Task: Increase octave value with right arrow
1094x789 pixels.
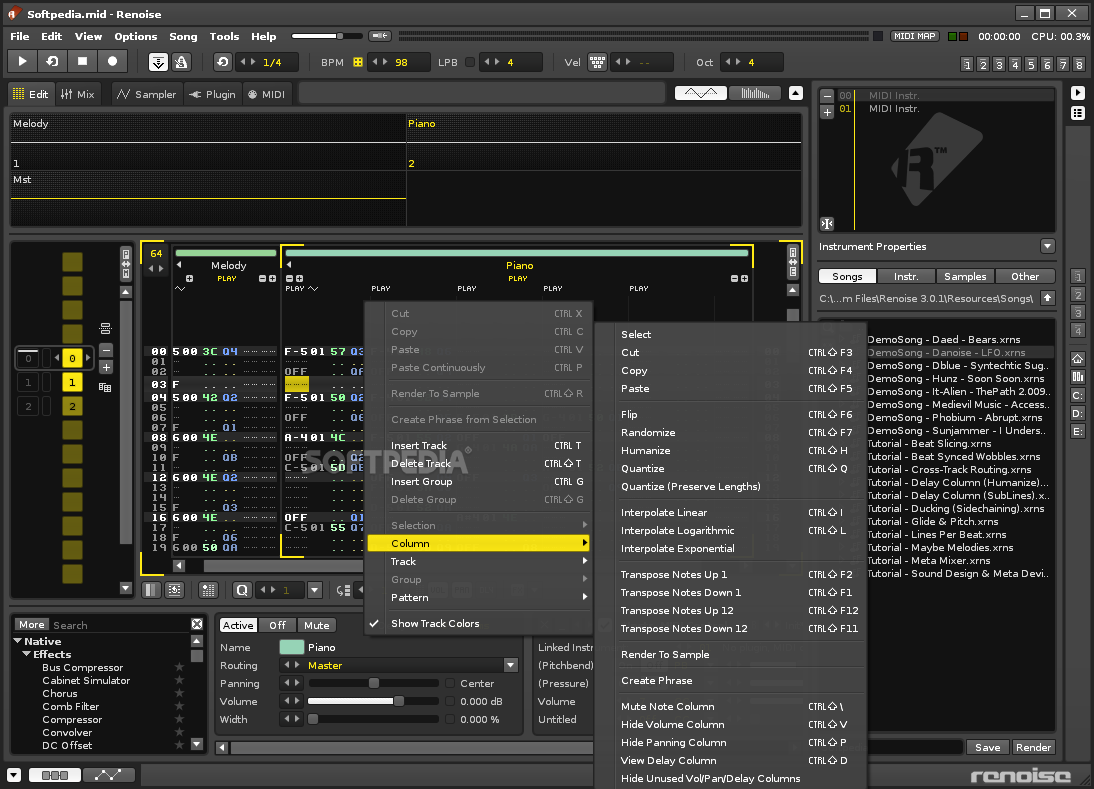Action: coord(738,62)
